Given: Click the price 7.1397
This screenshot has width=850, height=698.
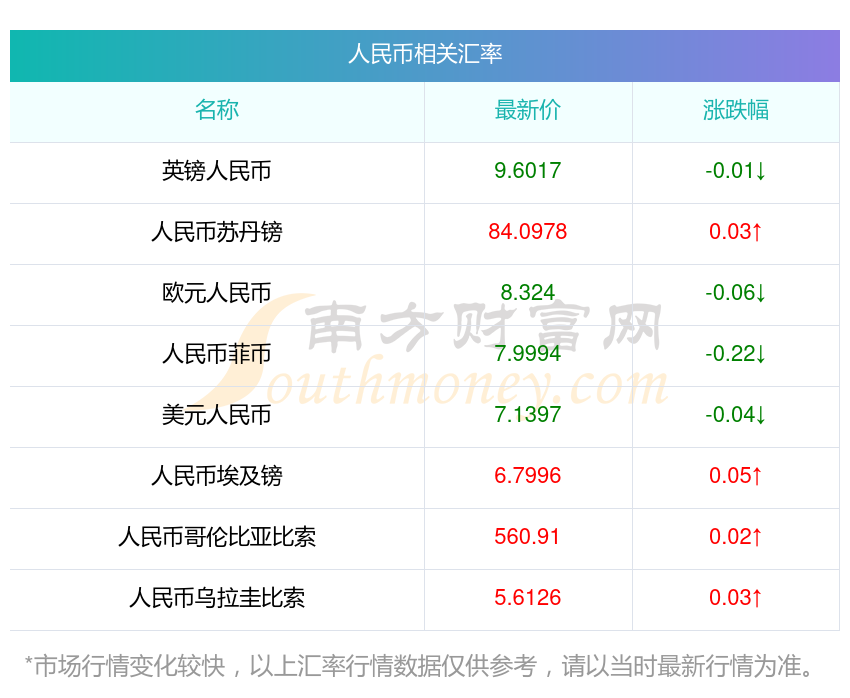Looking at the screenshot, I should [x=527, y=415].
